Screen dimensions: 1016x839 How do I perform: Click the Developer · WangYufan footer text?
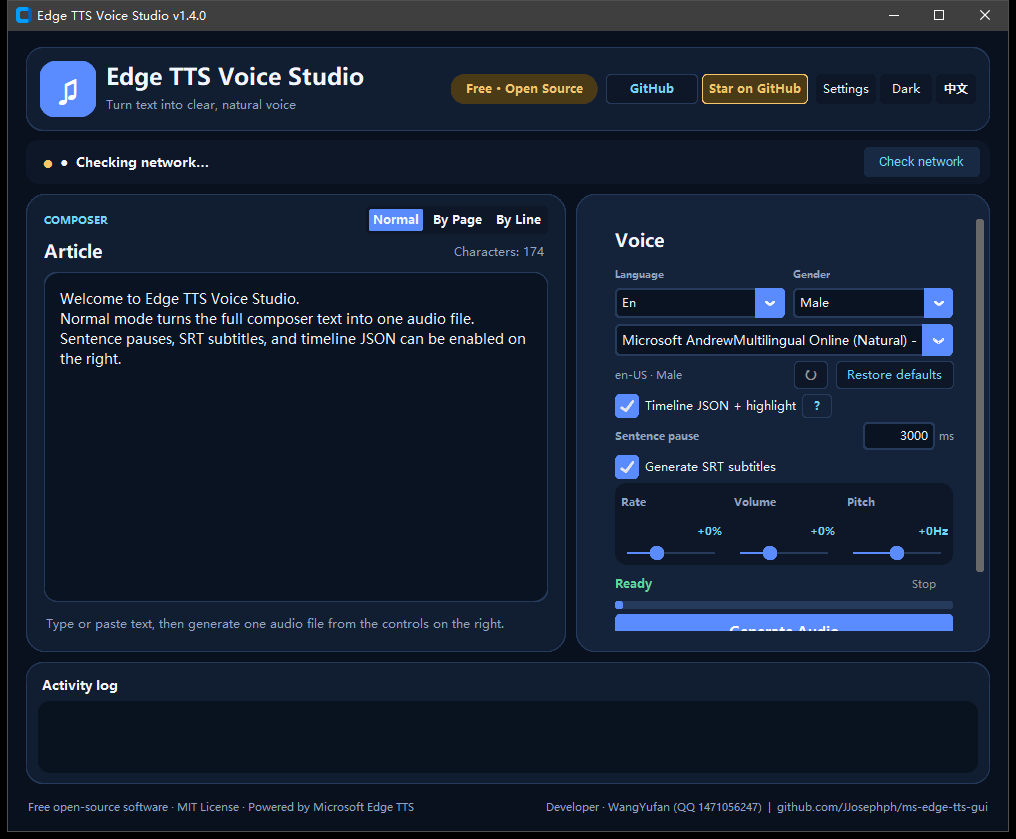(654, 807)
